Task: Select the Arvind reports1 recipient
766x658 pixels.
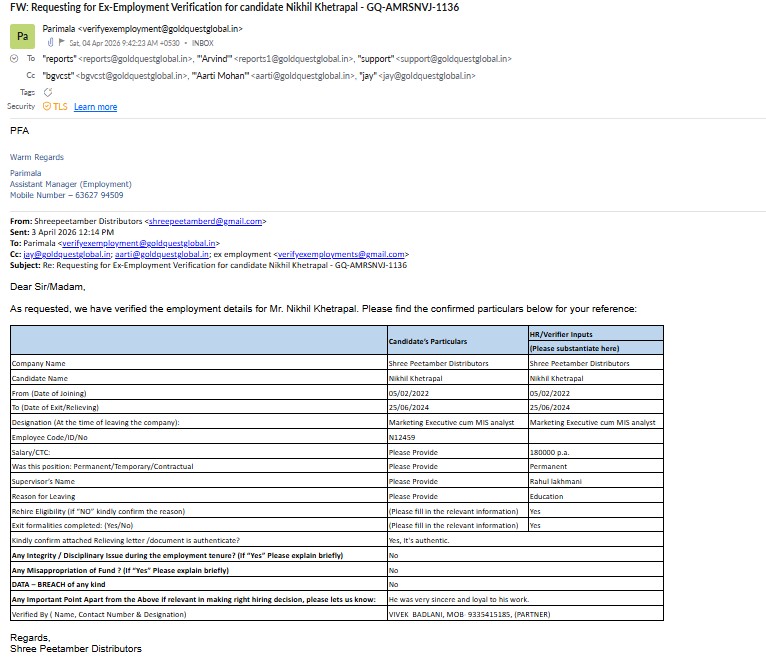Action: click(x=276, y=59)
